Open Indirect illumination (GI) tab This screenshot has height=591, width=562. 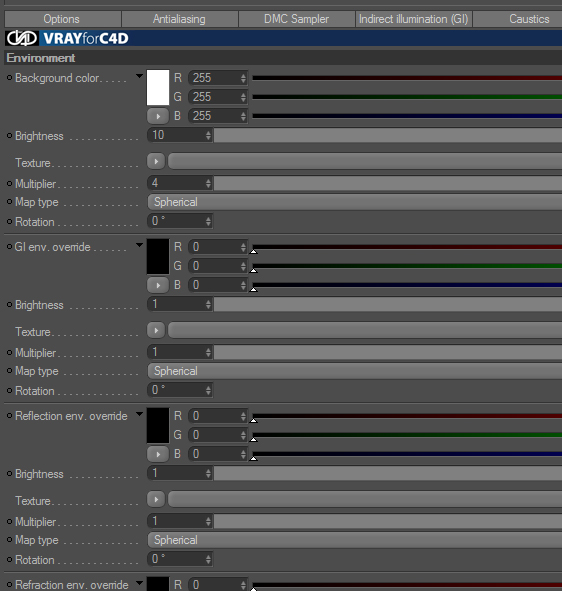413,19
